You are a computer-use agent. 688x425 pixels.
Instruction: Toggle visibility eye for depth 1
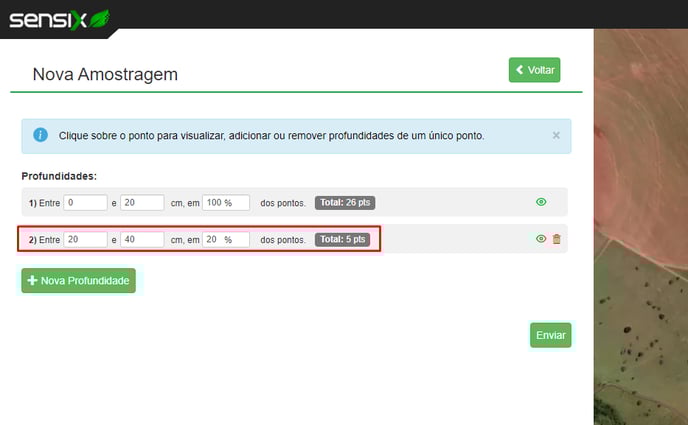tap(541, 202)
